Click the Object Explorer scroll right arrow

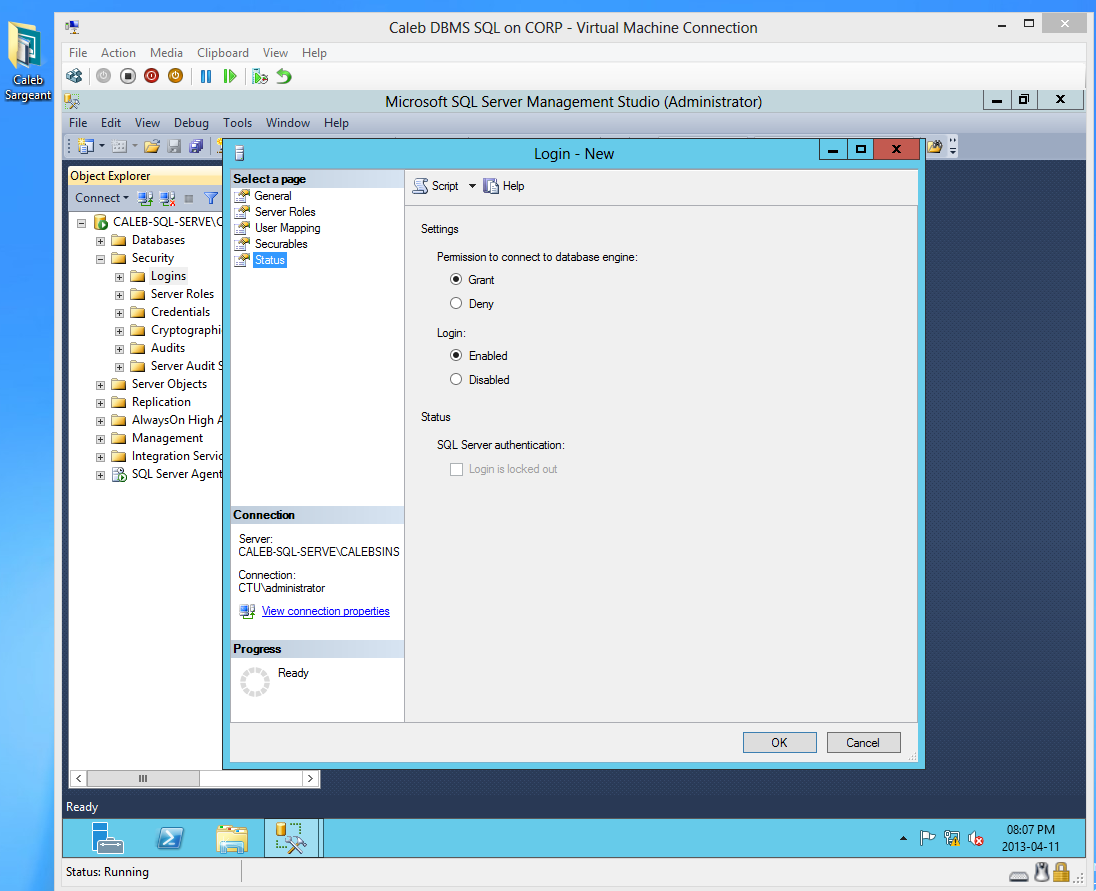pyautogui.click(x=311, y=778)
